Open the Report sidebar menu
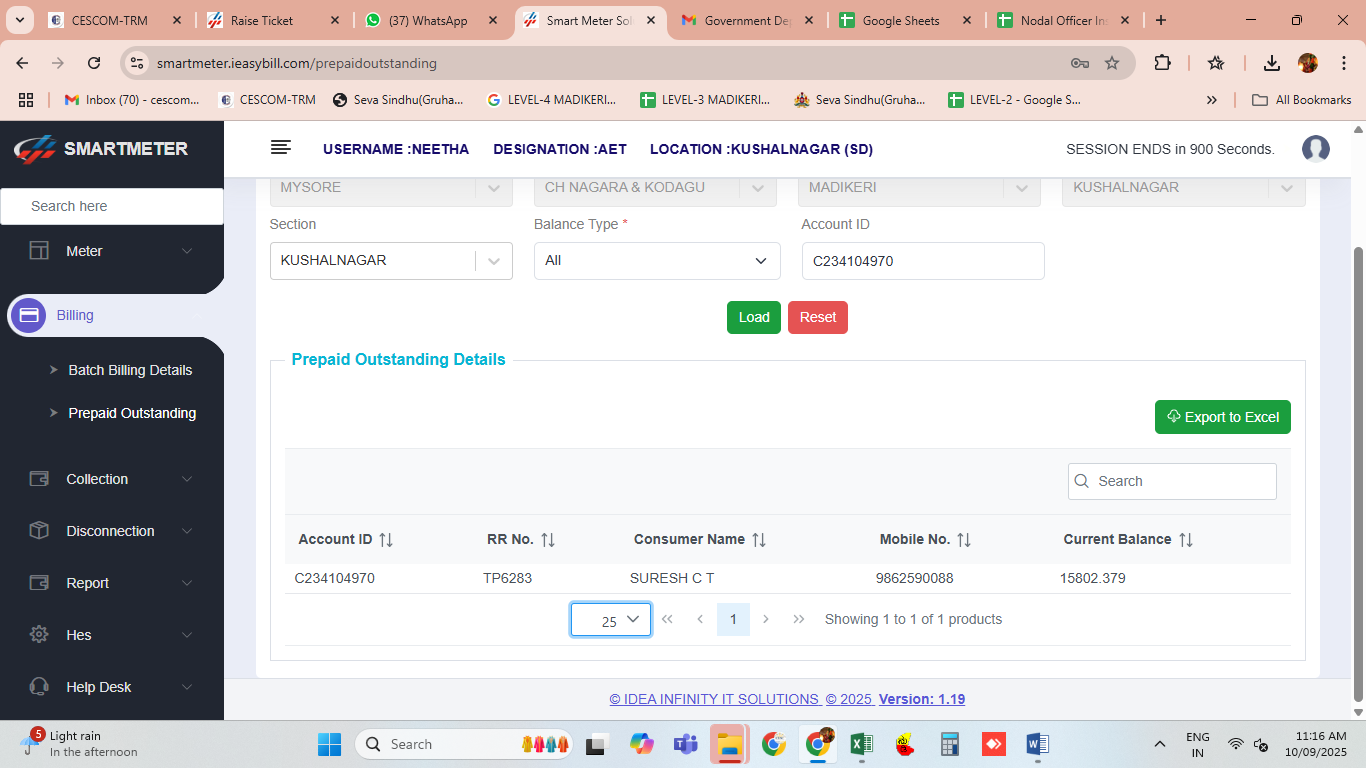 pyautogui.click(x=112, y=583)
